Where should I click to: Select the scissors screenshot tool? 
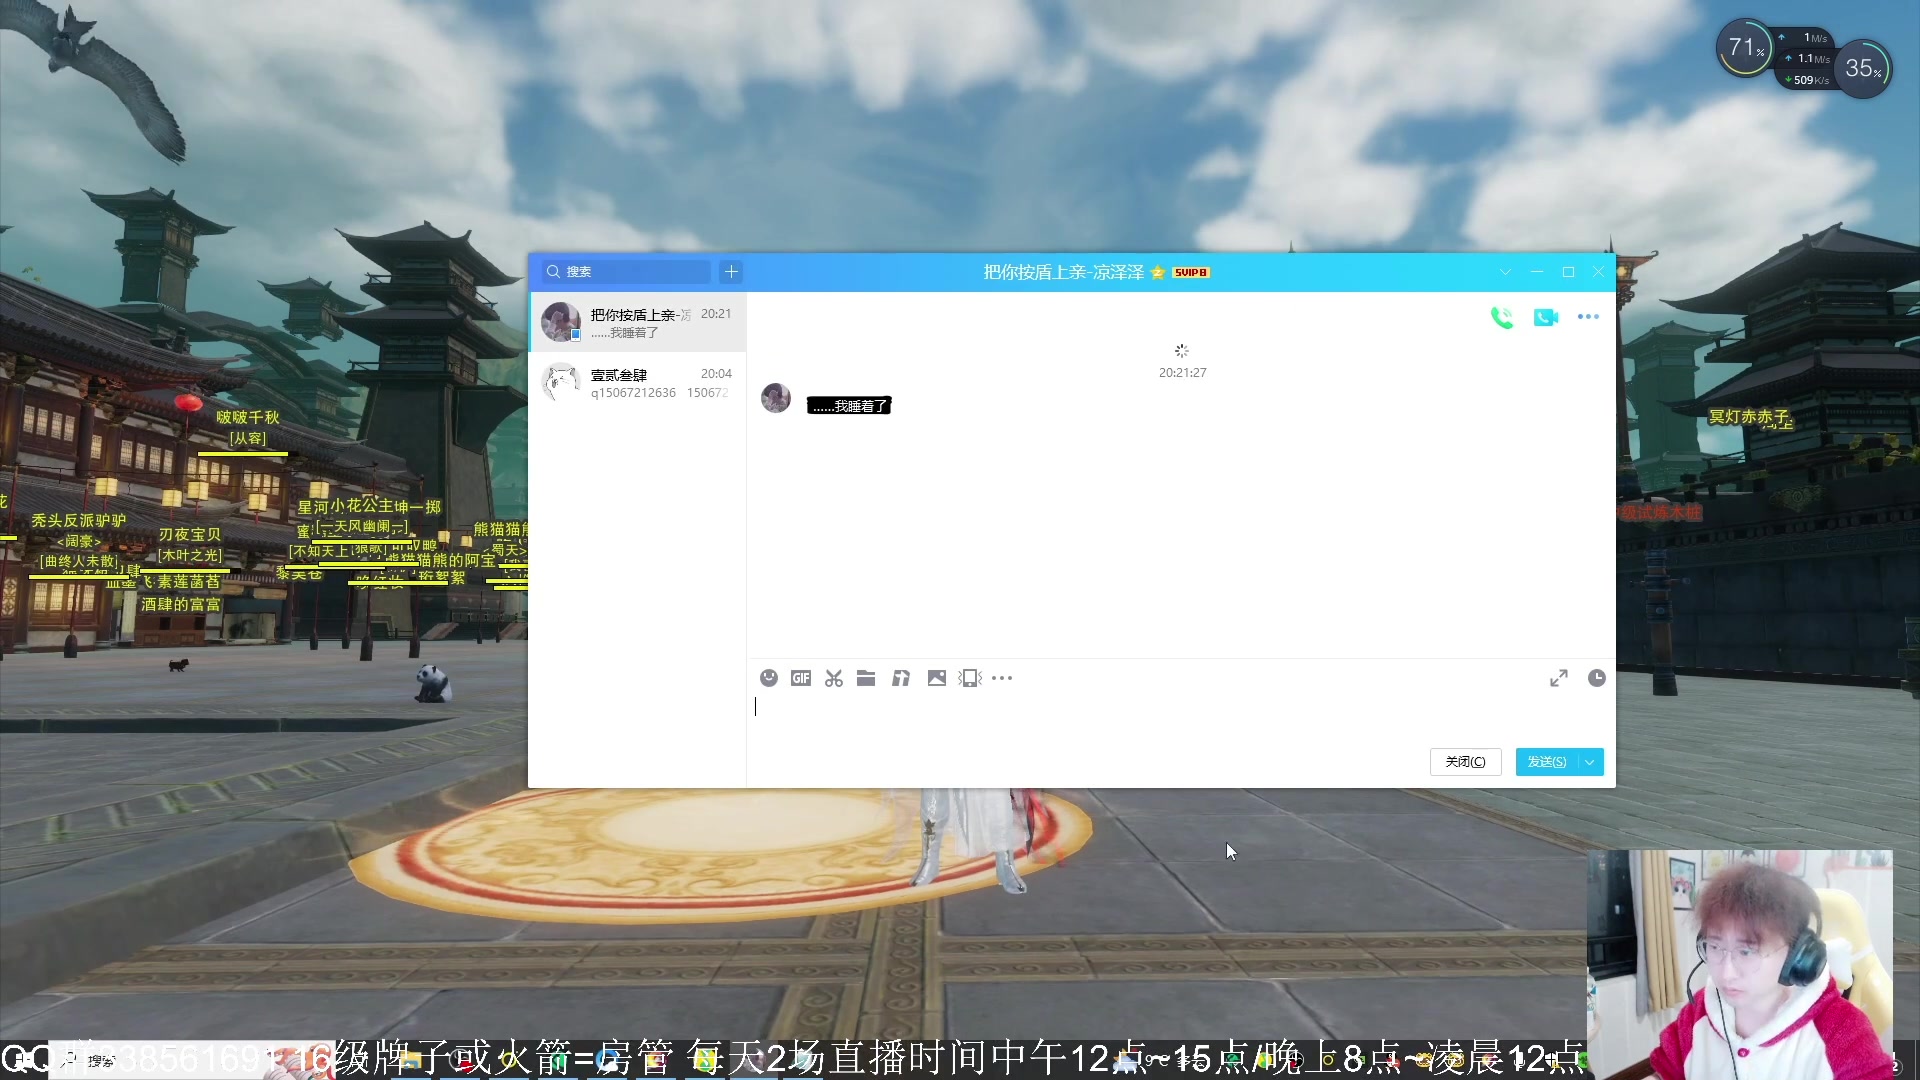pyautogui.click(x=834, y=678)
